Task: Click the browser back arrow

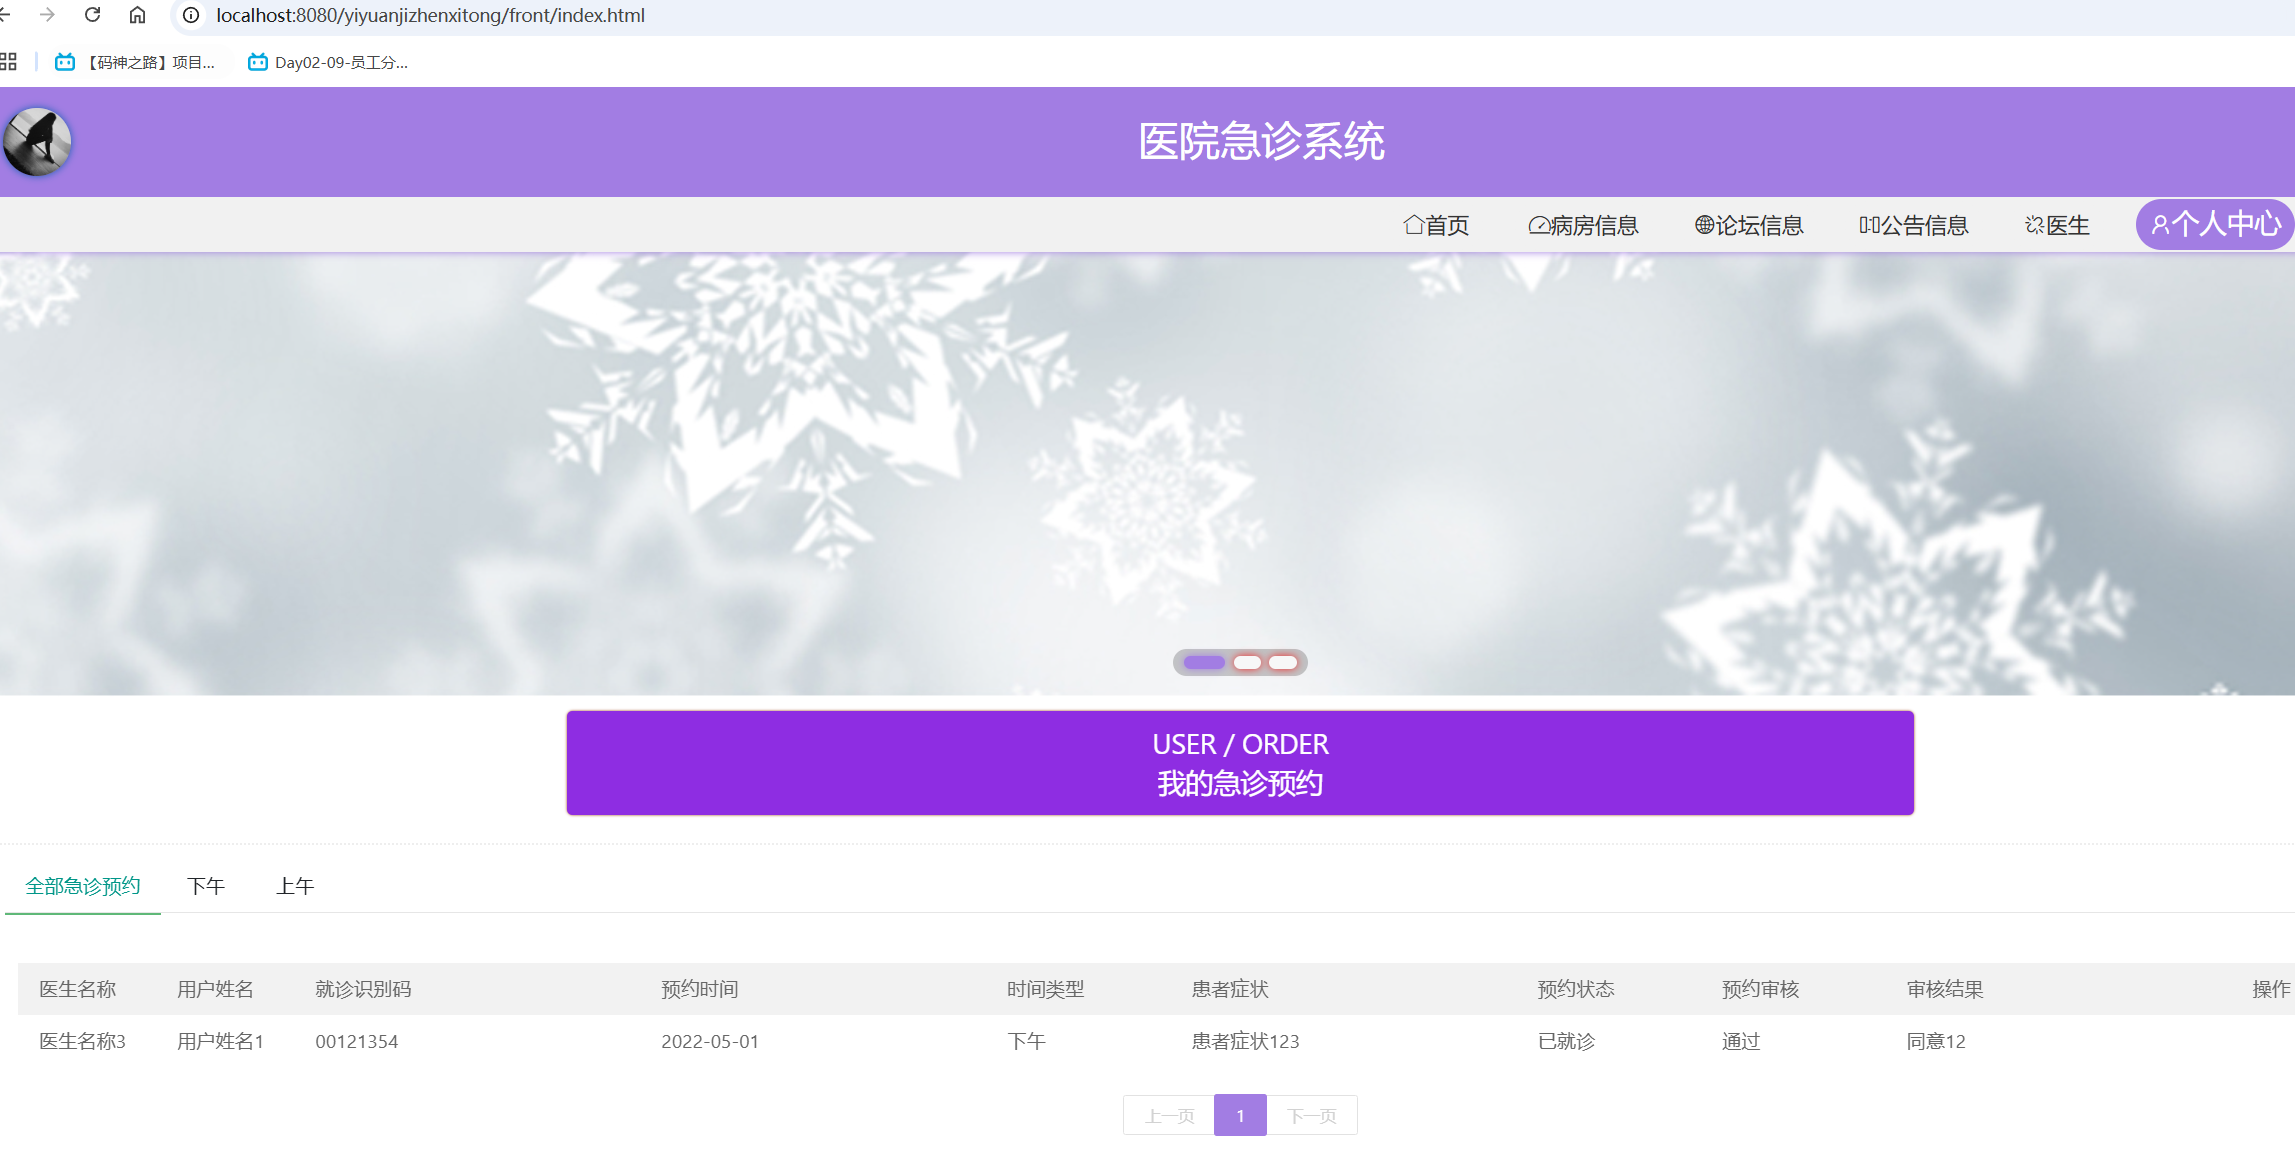Action: [x=5, y=15]
